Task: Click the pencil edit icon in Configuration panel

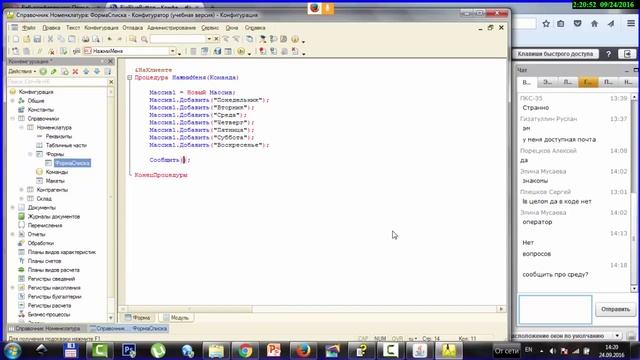Action: point(53,71)
